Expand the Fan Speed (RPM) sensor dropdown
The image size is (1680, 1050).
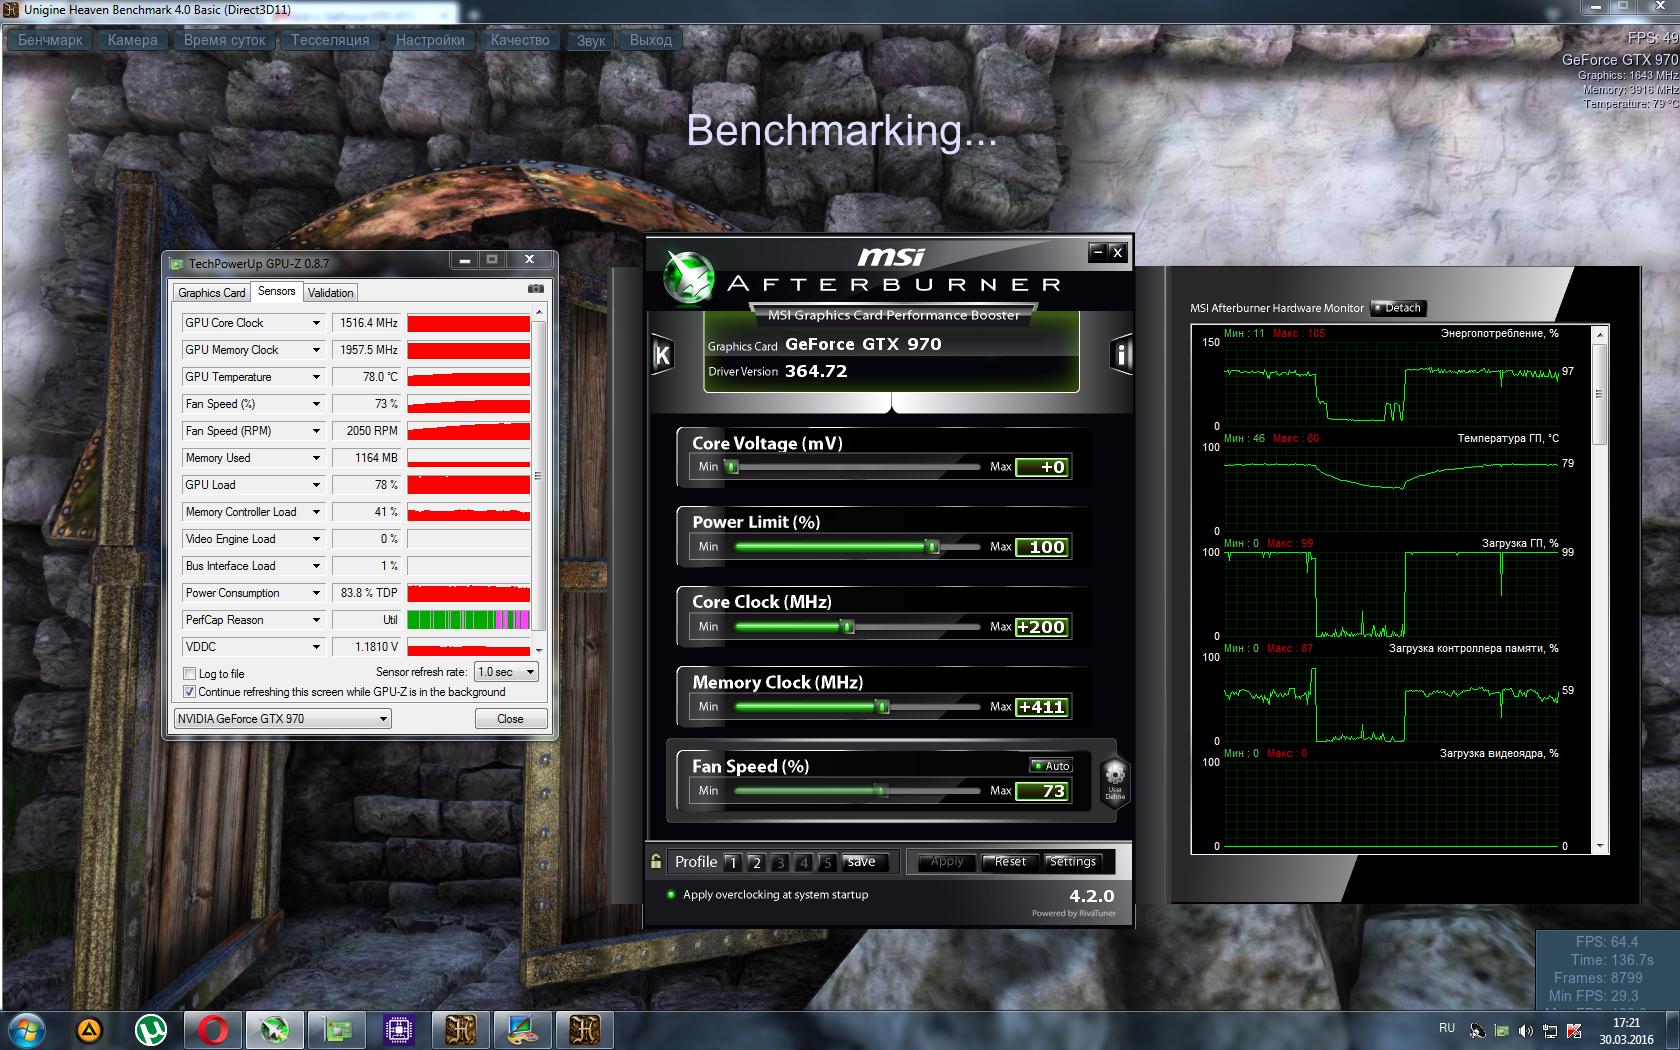click(316, 431)
